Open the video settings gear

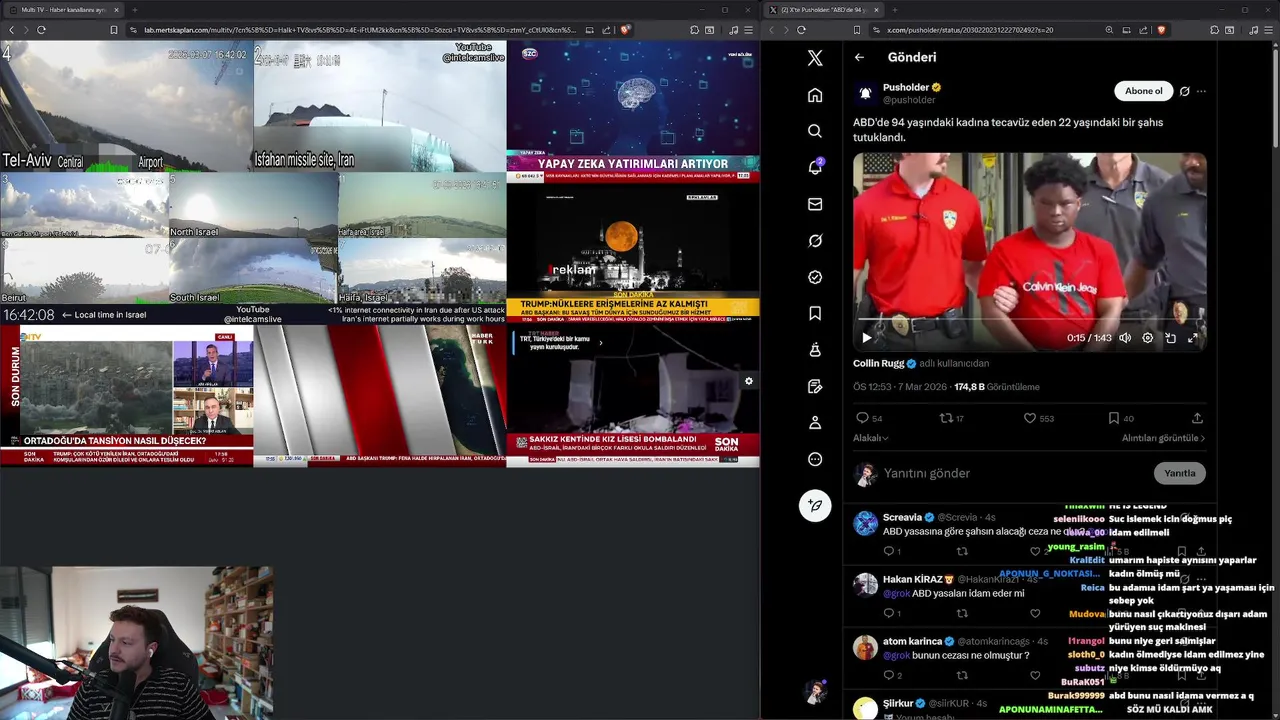(x=1147, y=338)
